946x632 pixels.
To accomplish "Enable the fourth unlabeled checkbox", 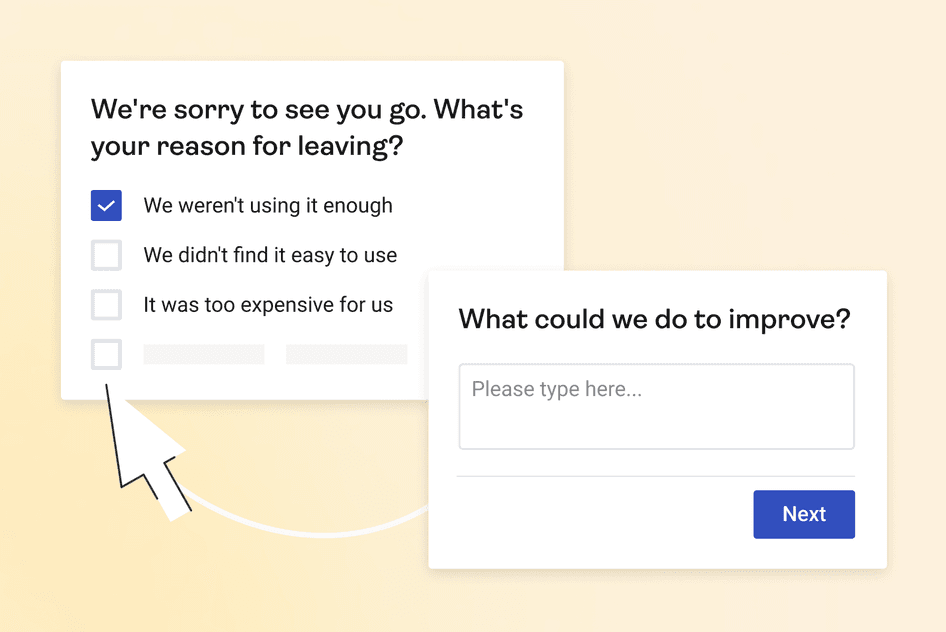I will tap(106, 354).
